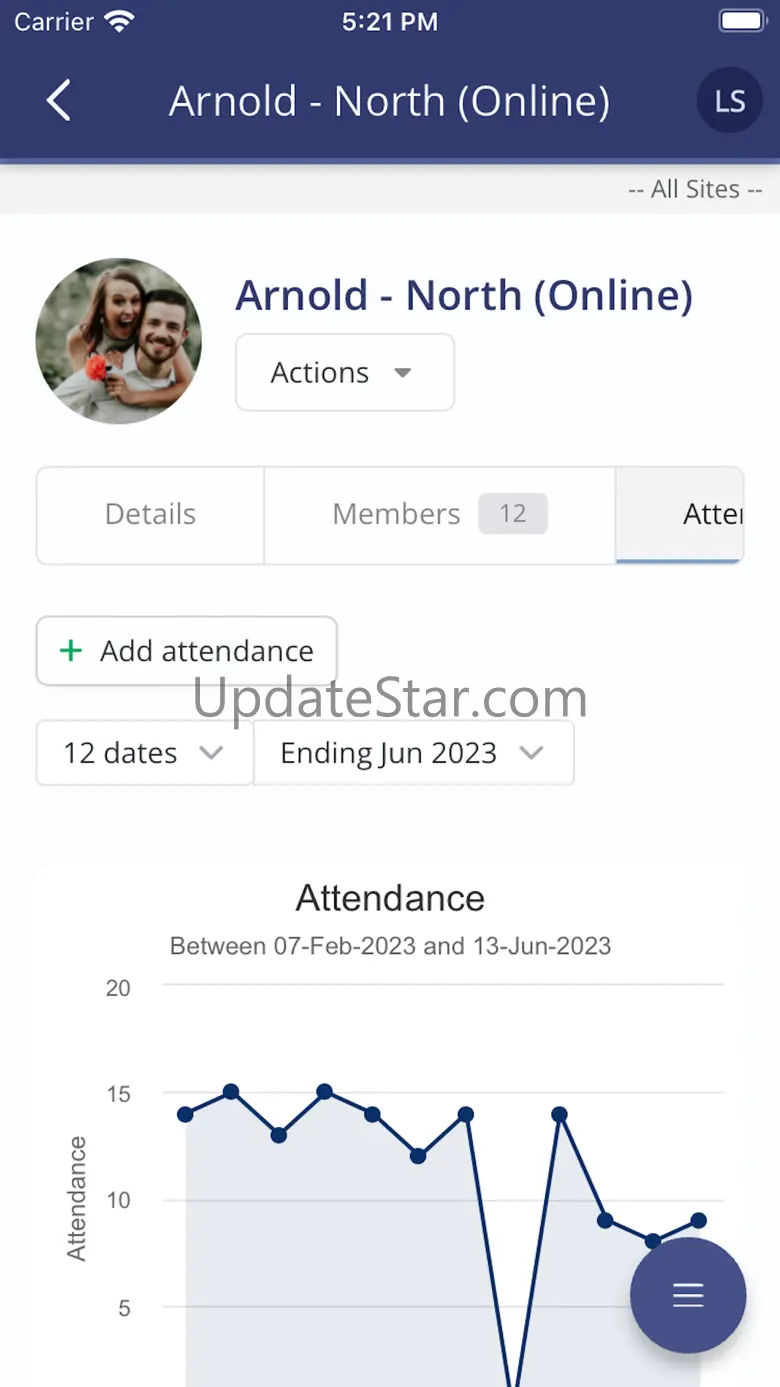Tap the green plus icon
780x1387 pixels.
pyautogui.click(x=70, y=651)
